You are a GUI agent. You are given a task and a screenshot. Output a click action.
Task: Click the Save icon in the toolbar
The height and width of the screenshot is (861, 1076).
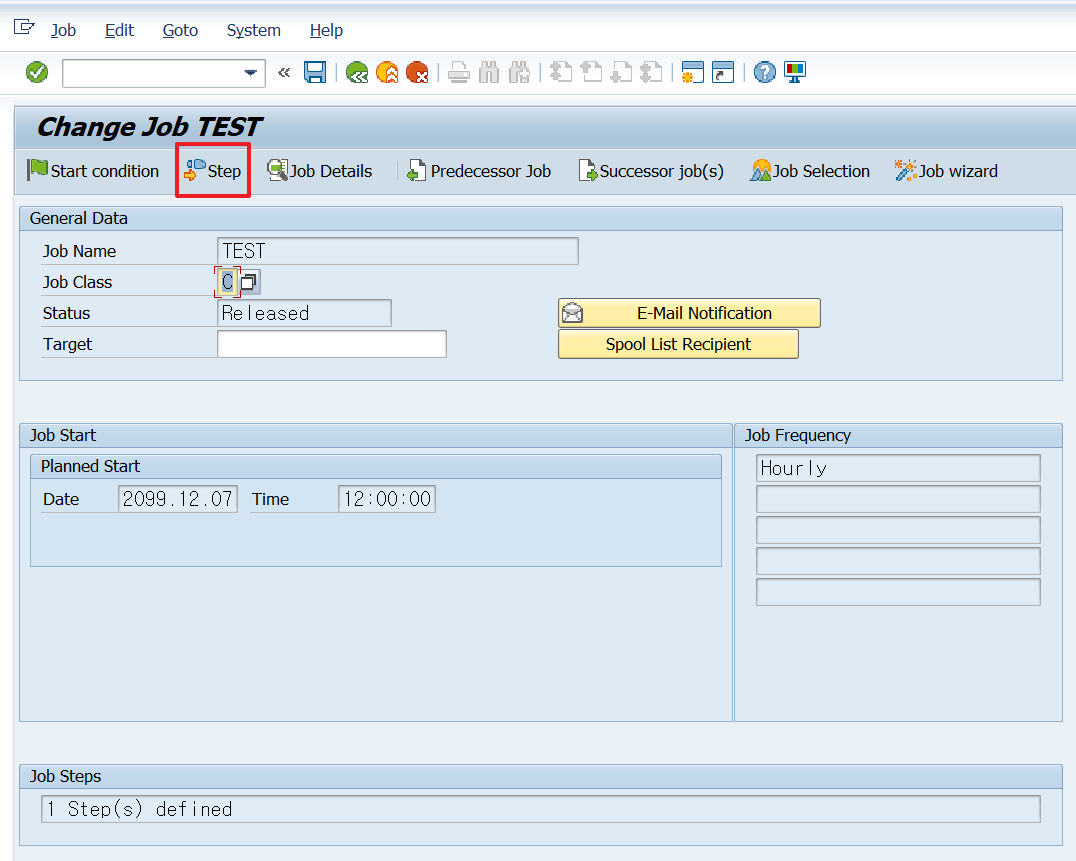pos(315,72)
